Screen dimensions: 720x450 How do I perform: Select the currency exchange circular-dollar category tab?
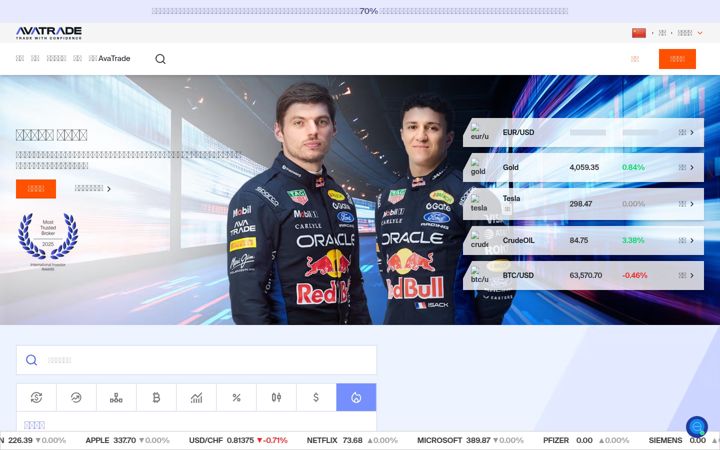point(36,397)
